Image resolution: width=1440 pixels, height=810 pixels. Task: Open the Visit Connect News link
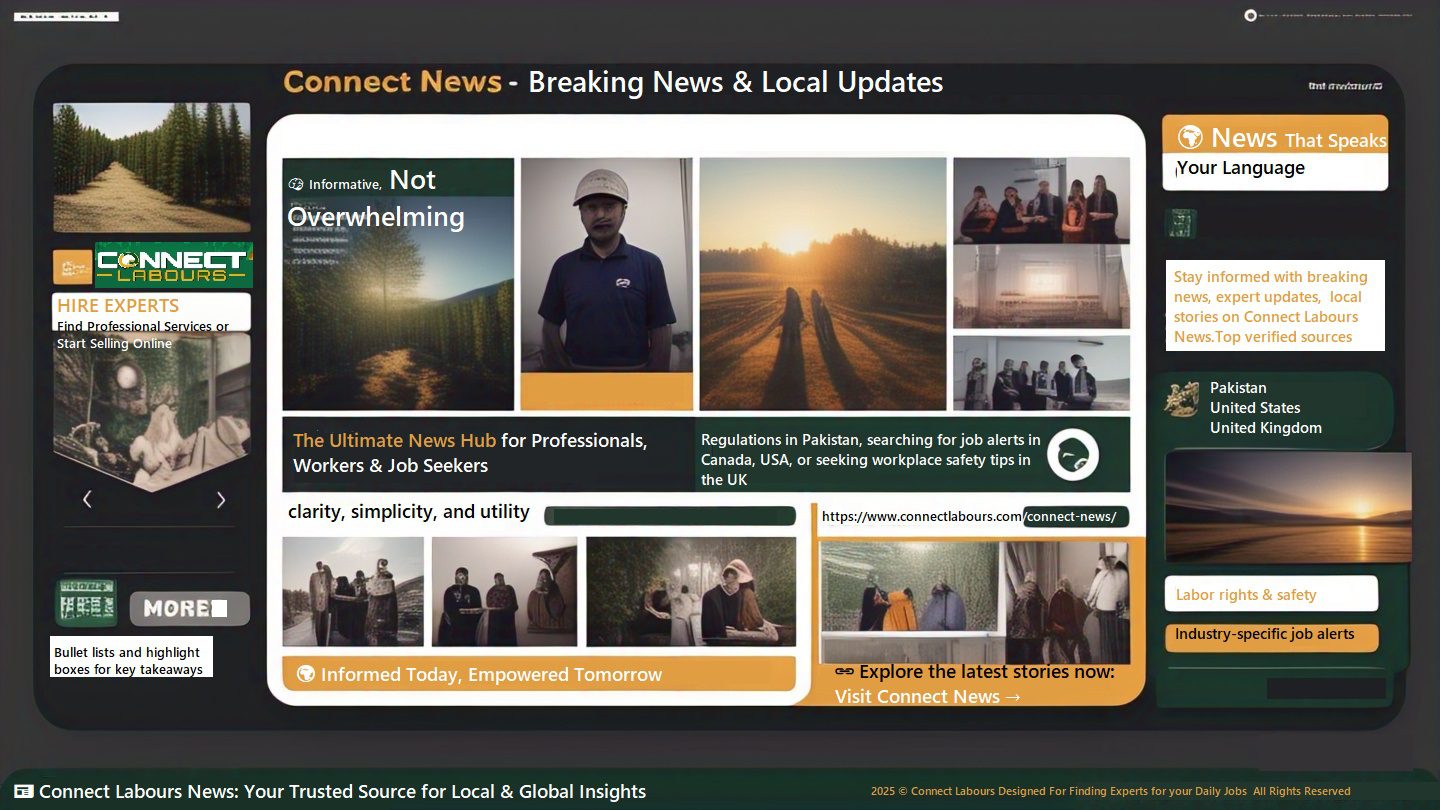coord(927,696)
